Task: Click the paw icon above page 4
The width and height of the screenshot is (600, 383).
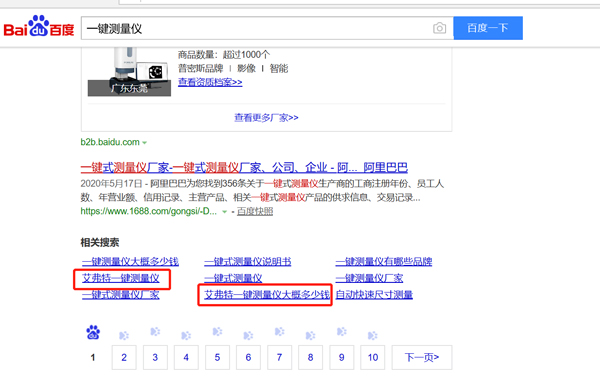Action: click(186, 336)
